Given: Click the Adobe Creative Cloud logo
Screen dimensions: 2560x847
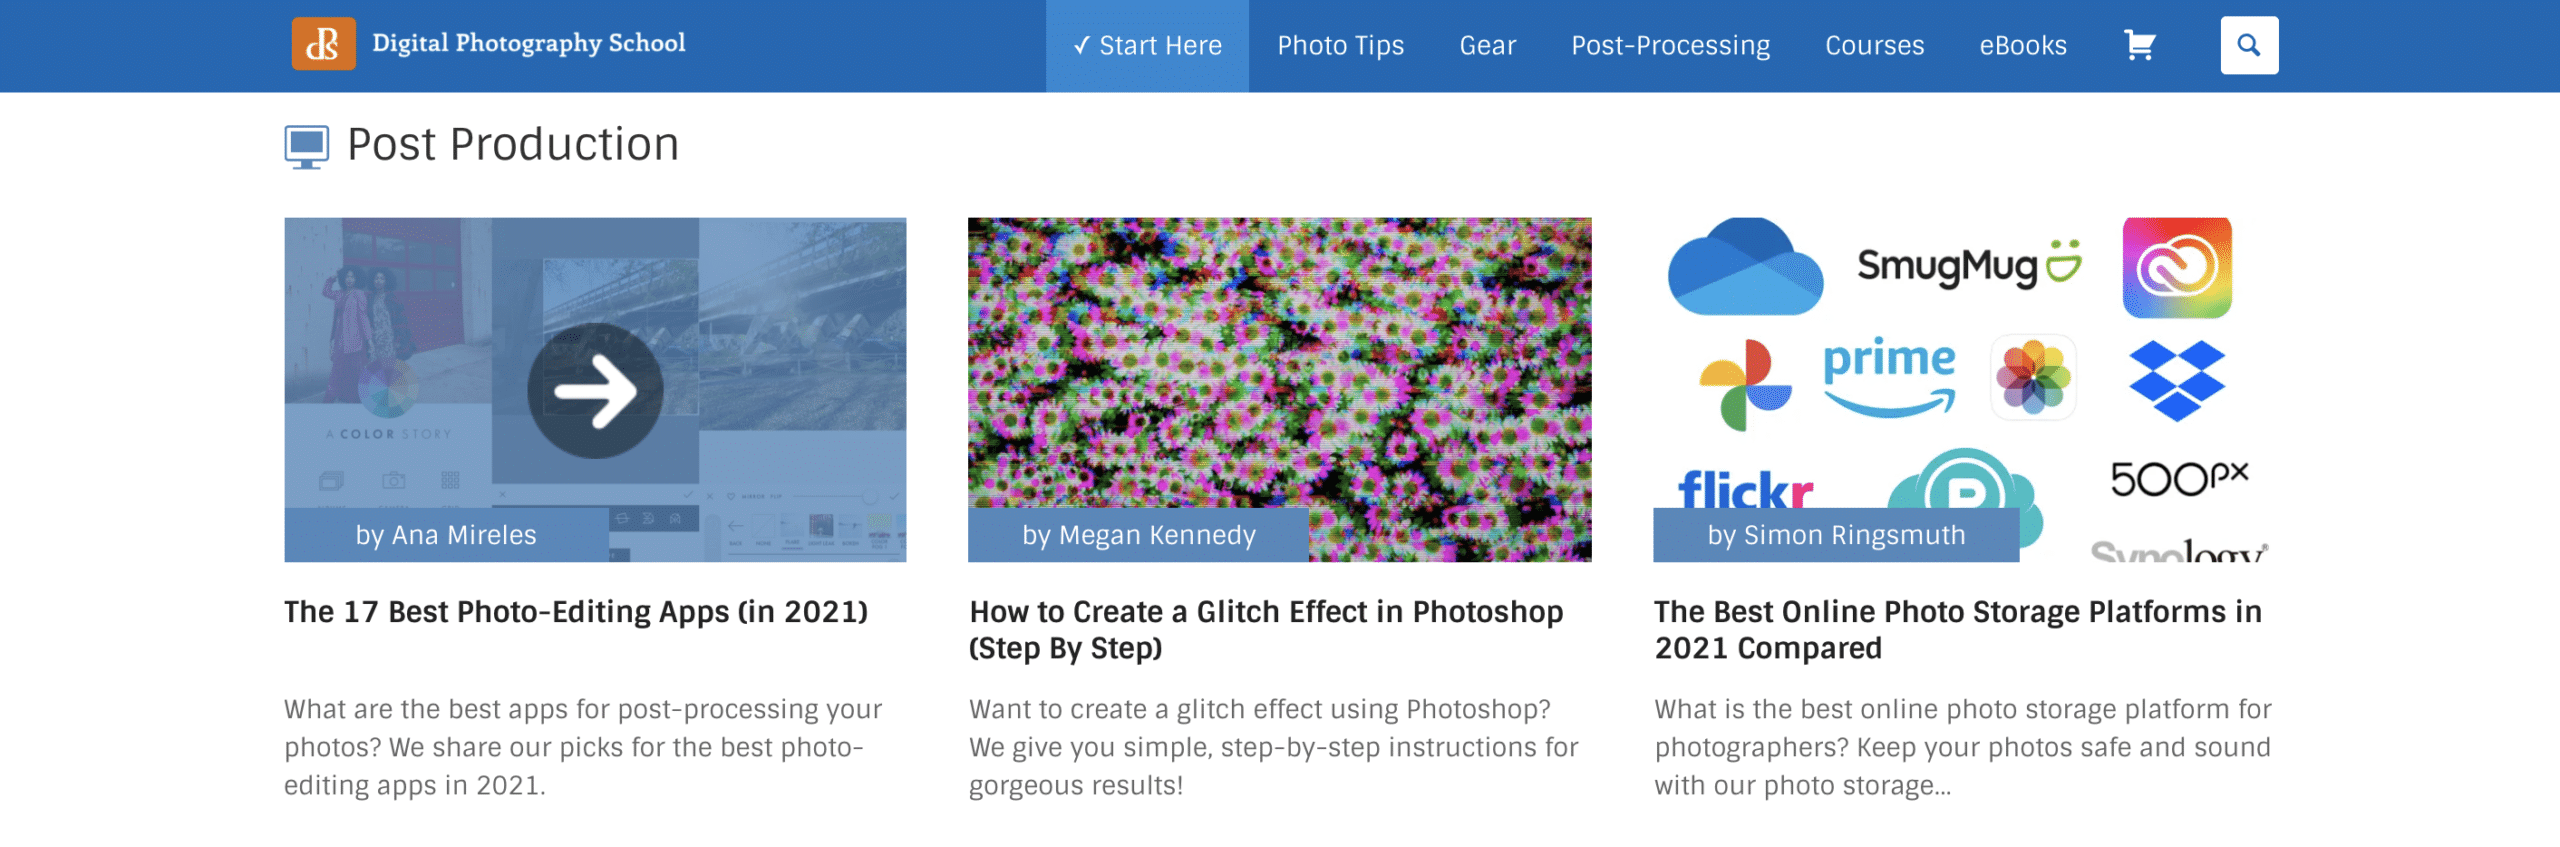Looking at the screenshot, I should click(x=2177, y=268).
